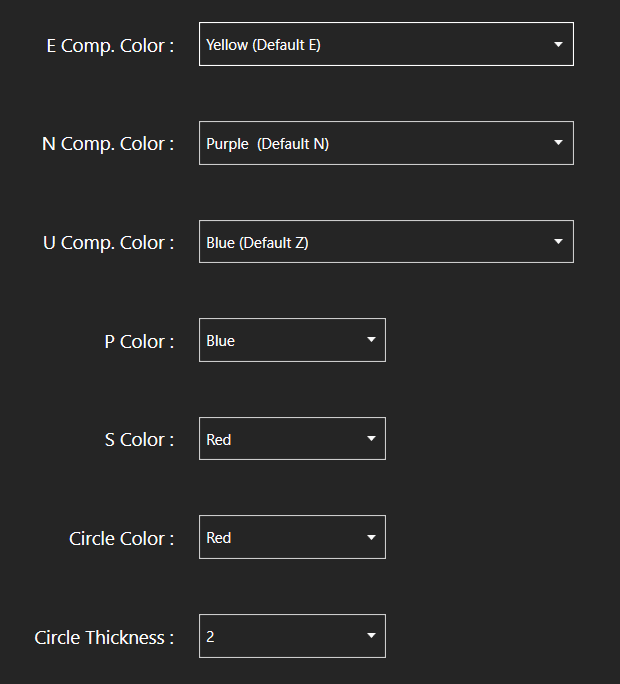Image resolution: width=620 pixels, height=684 pixels.
Task: Click the arrow in Purple (Default N) box
Action: click(558, 143)
